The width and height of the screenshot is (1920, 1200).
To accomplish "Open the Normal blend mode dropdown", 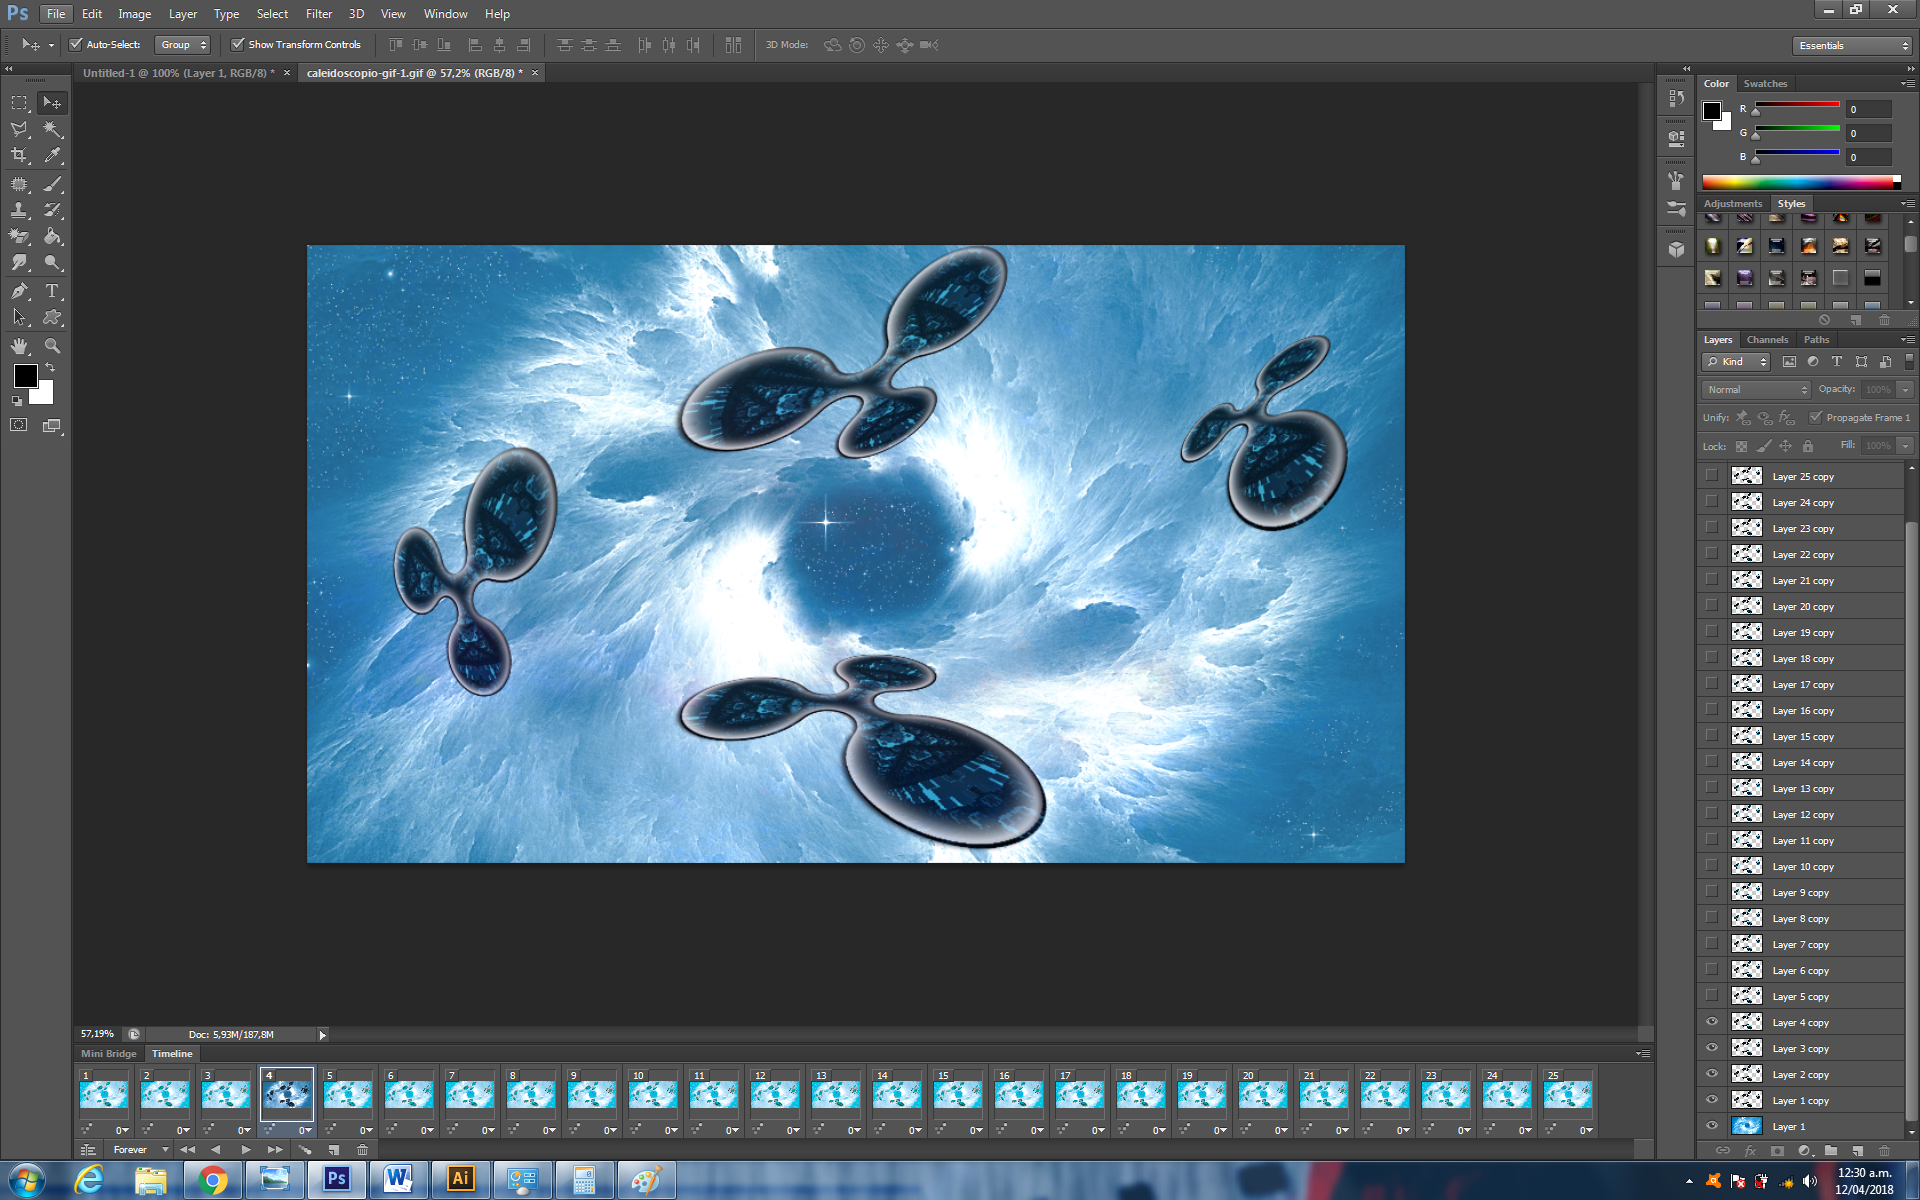I will point(1756,389).
